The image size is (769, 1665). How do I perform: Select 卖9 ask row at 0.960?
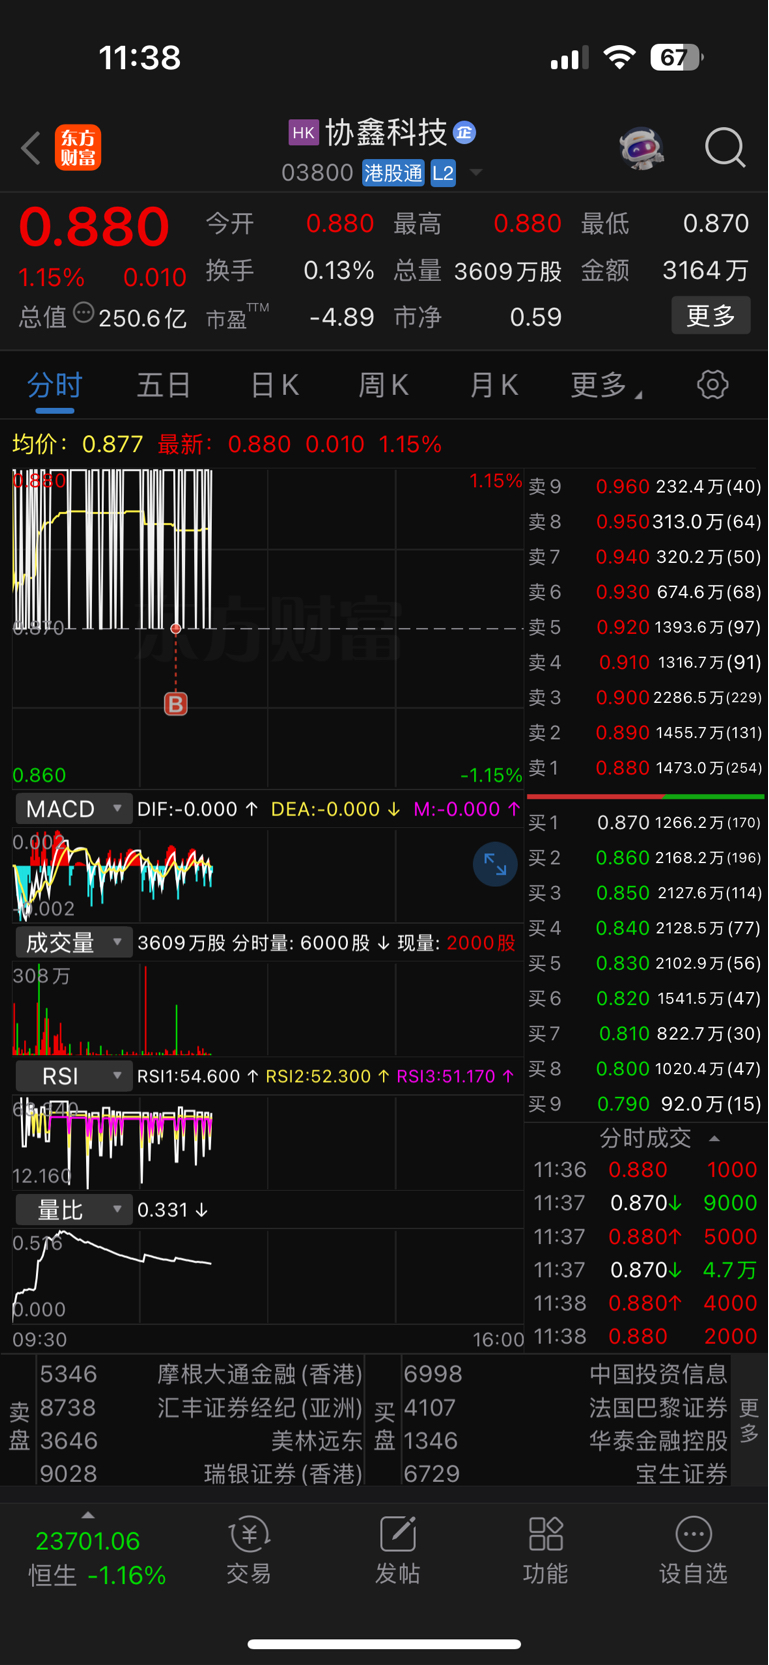(x=645, y=487)
